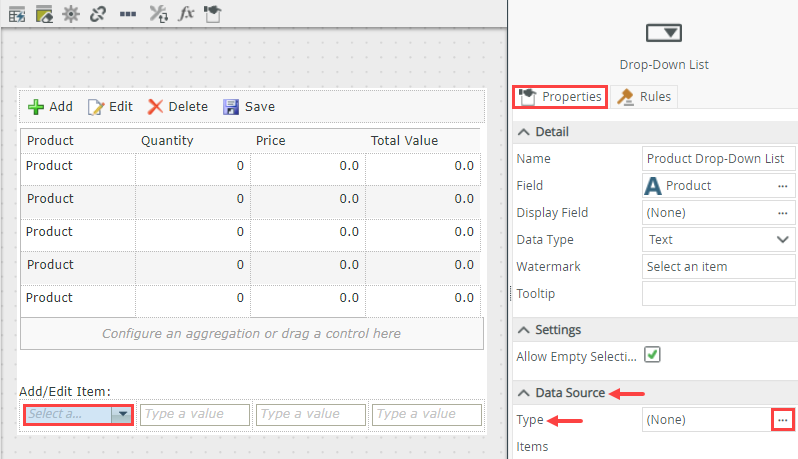The image size is (798, 459).
Task: Click the pointing-hand properties toolbar icon
Action: click(x=212, y=14)
